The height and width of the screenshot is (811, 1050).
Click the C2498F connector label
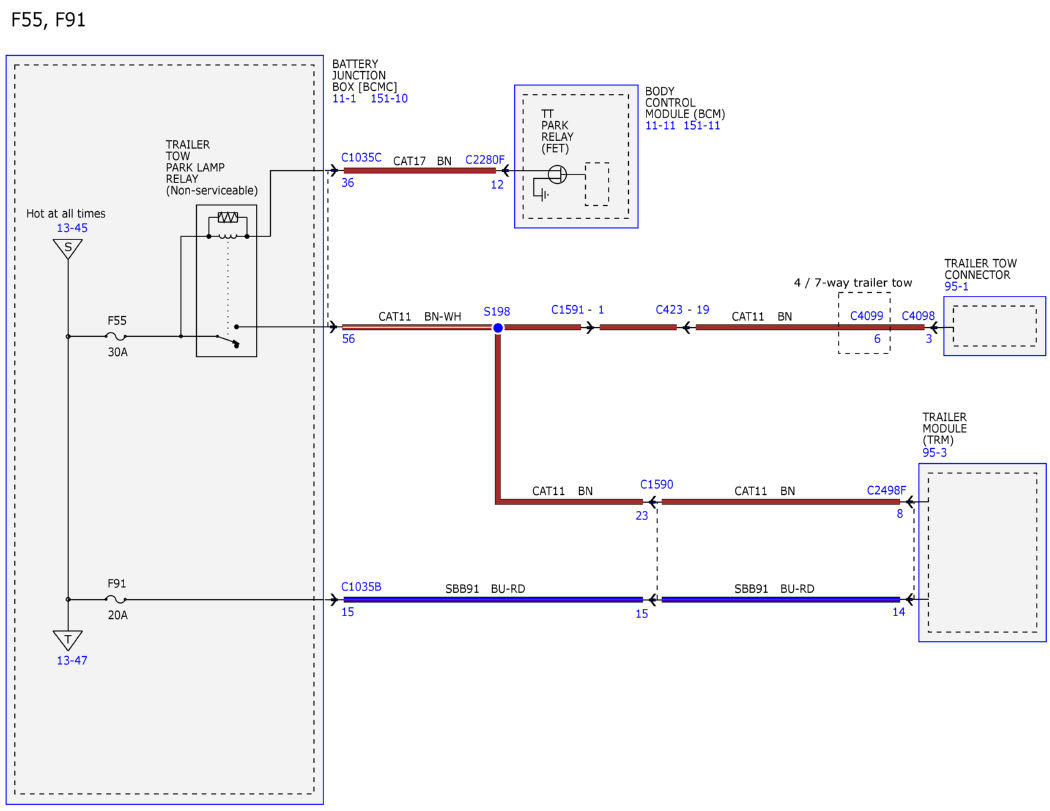click(887, 490)
